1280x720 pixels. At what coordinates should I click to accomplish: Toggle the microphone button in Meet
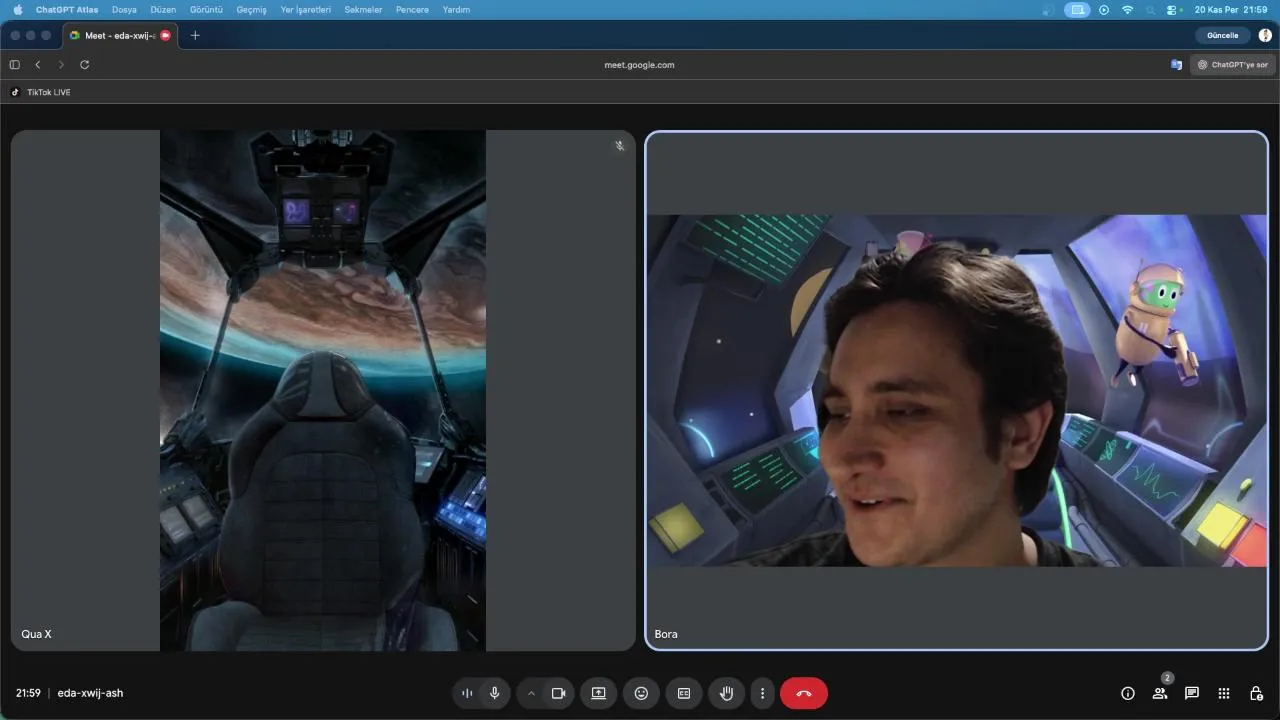tap(494, 693)
